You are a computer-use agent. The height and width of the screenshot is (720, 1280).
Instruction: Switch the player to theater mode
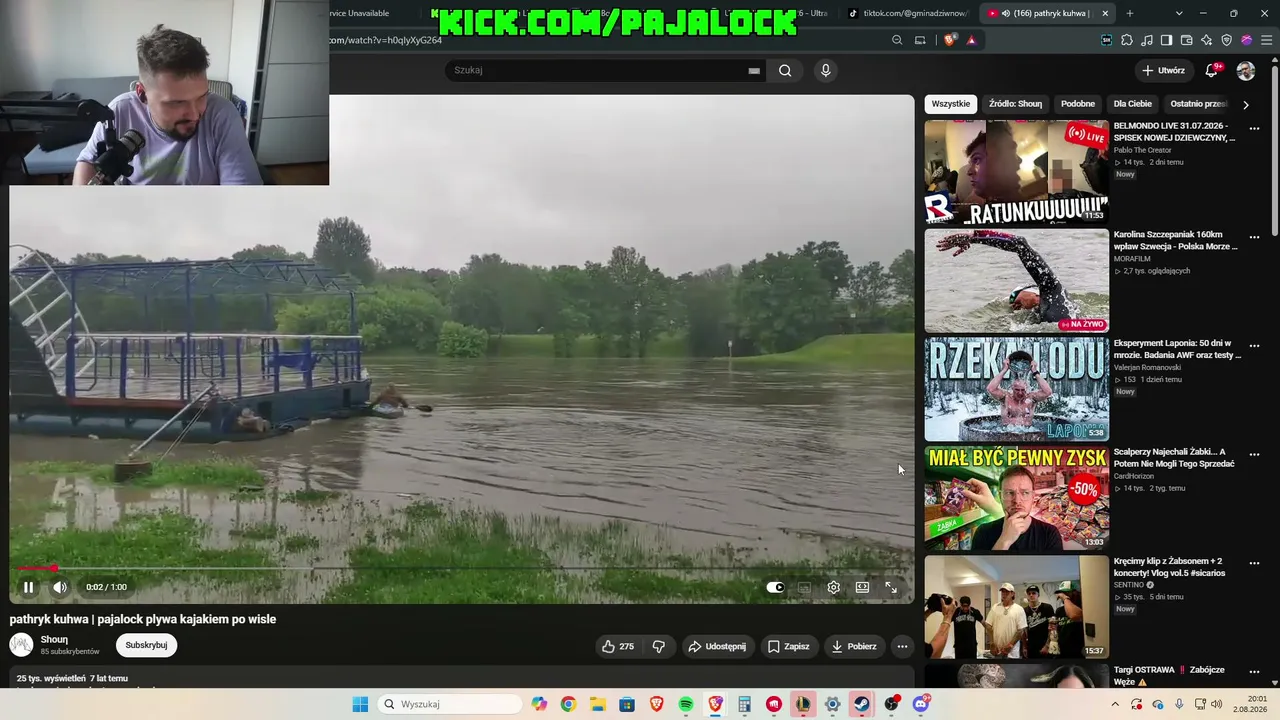coord(862,587)
